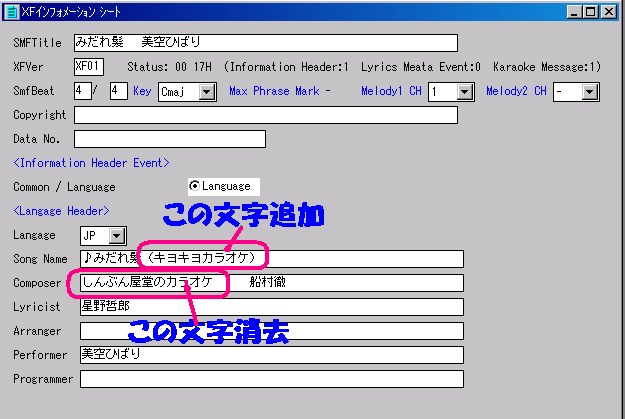Focus the XFVer field showing XF01
This screenshot has width=625, height=419.
point(89,67)
